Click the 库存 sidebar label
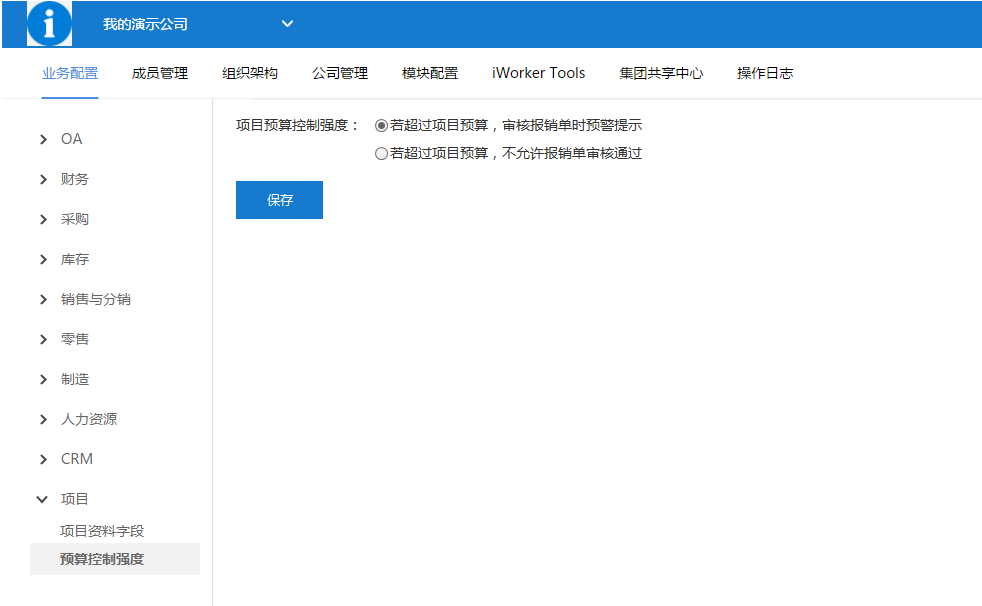982x606 pixels. coord(75,259)
